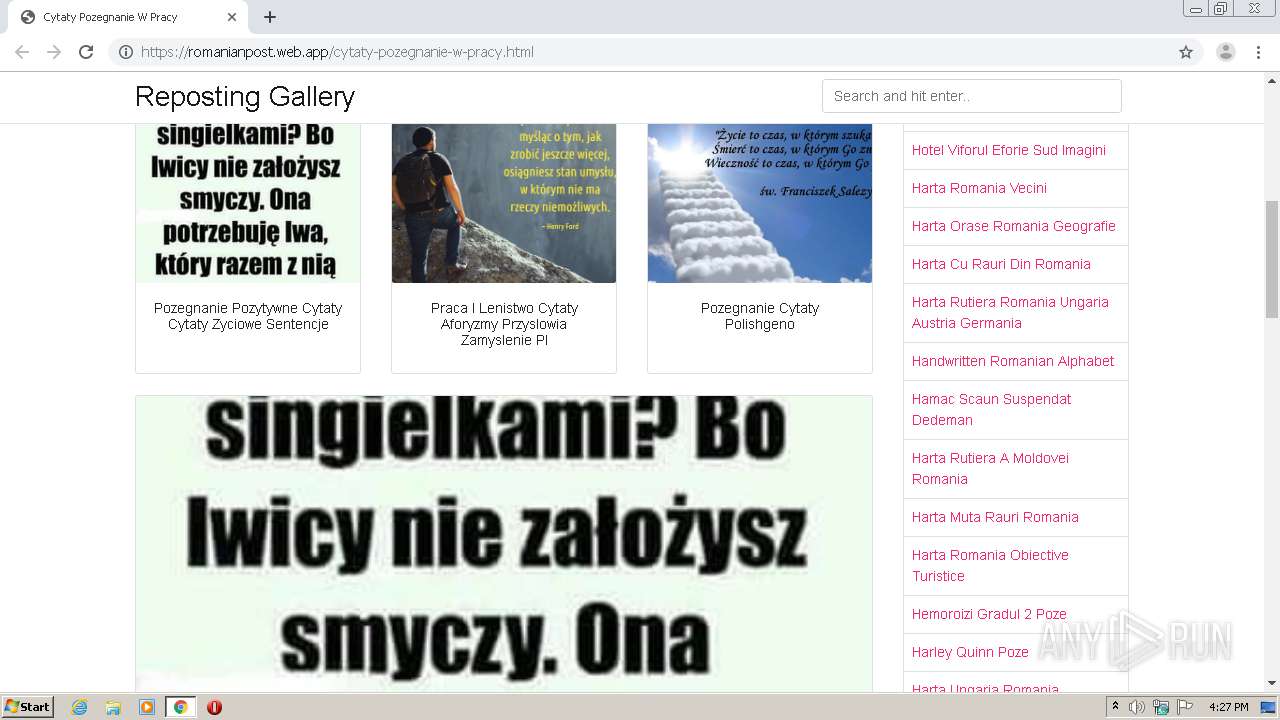Show hidden system tray icons

[1116, 707]
